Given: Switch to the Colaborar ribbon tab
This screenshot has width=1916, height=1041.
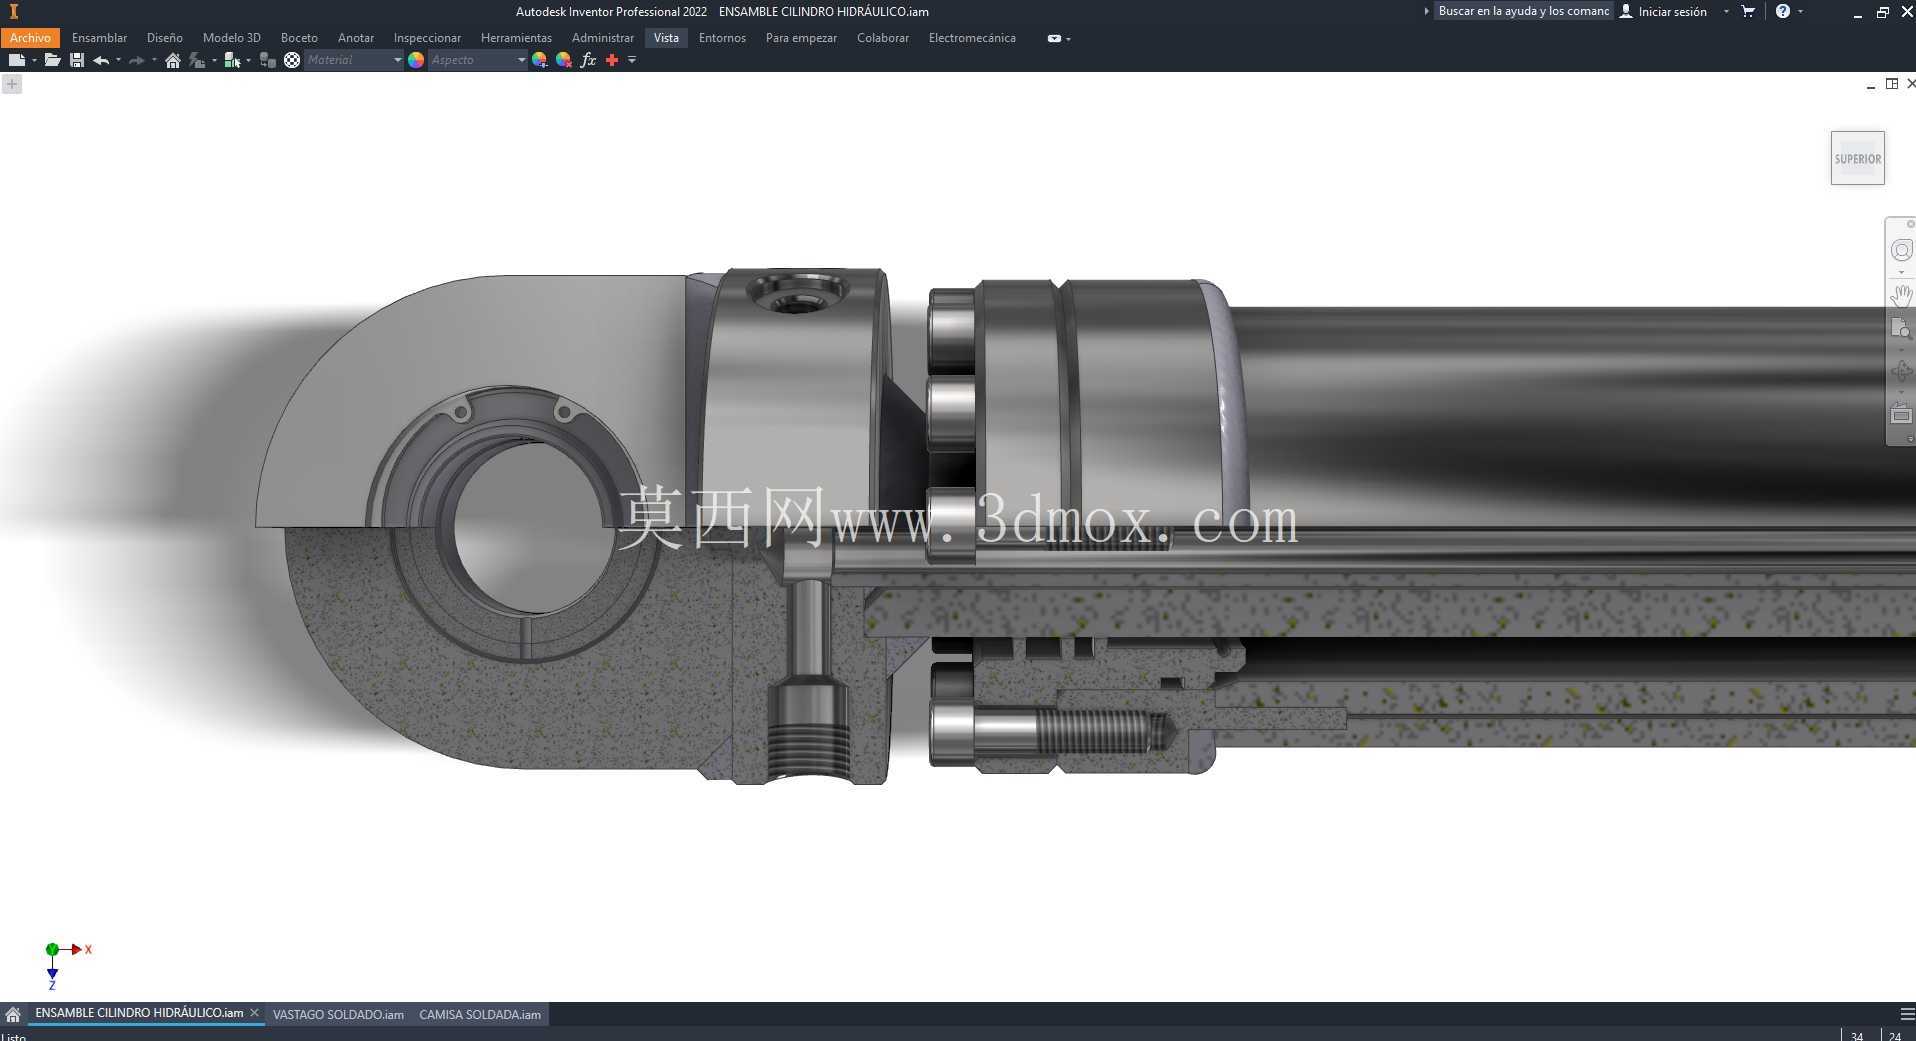Looking at the screenshot, I should pyautogui.click(x=882, y=38).
